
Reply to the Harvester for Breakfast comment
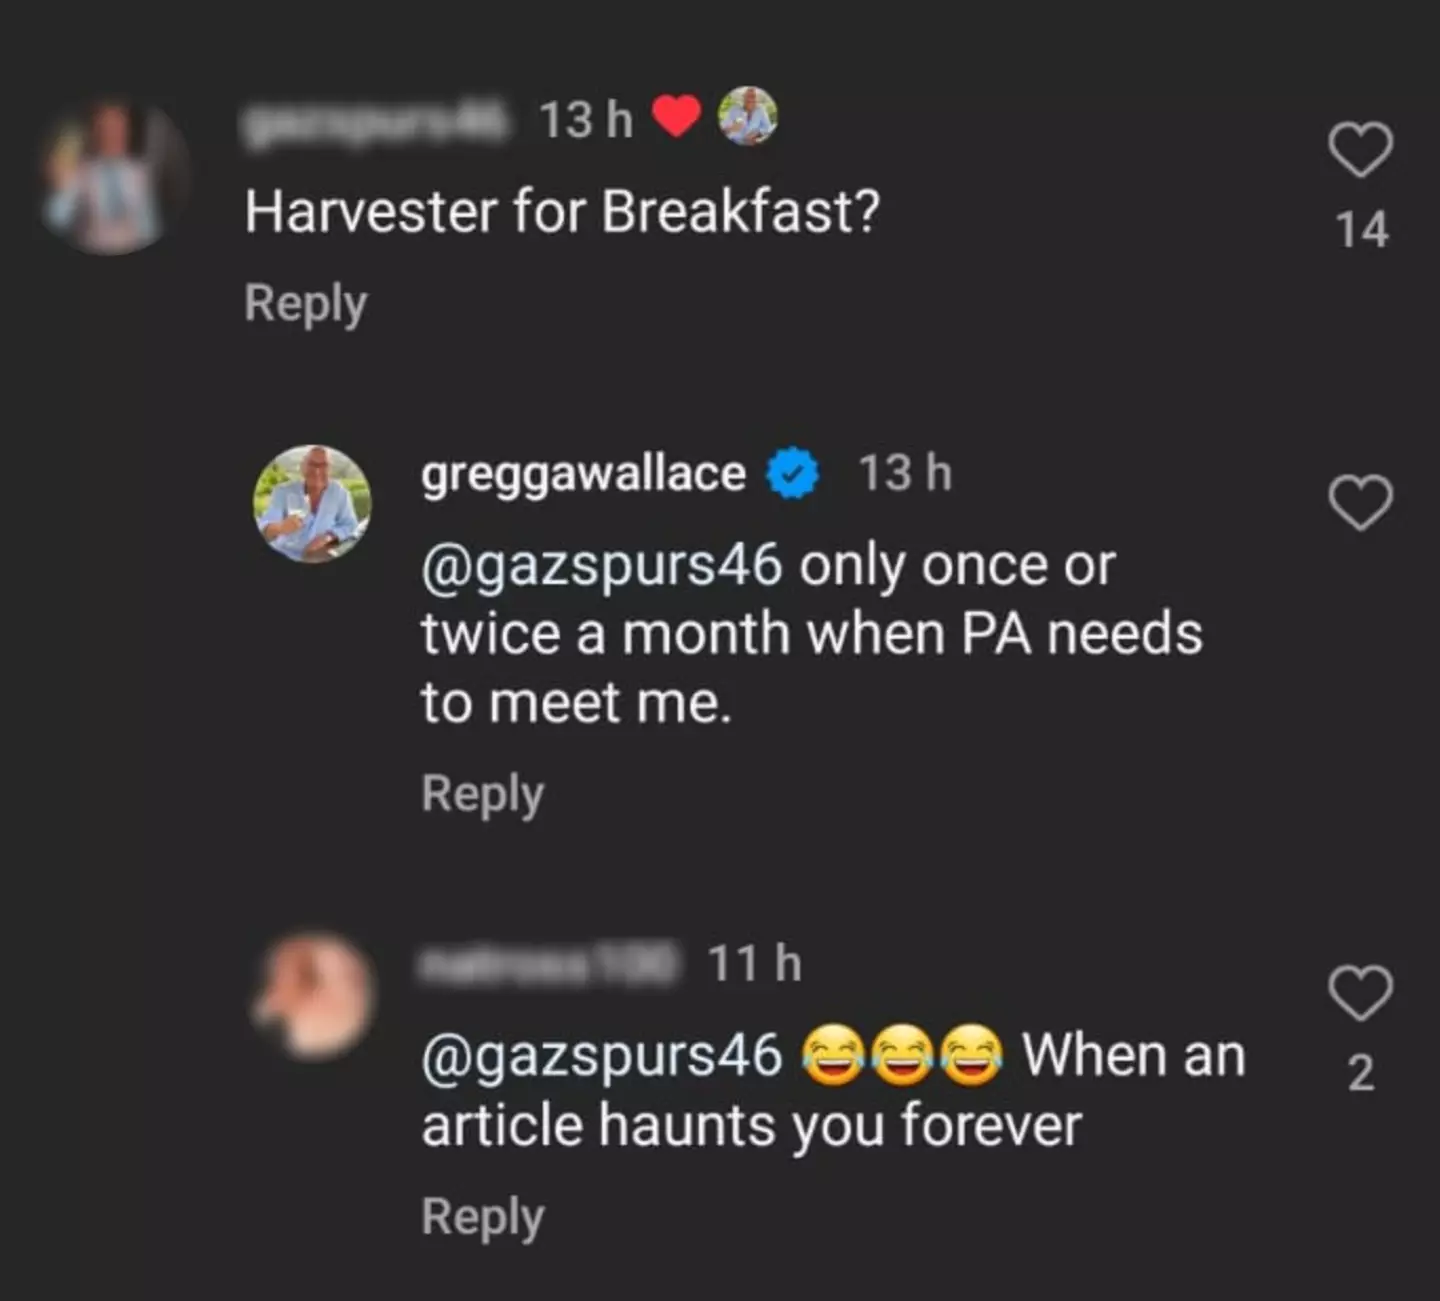[305, 302]
